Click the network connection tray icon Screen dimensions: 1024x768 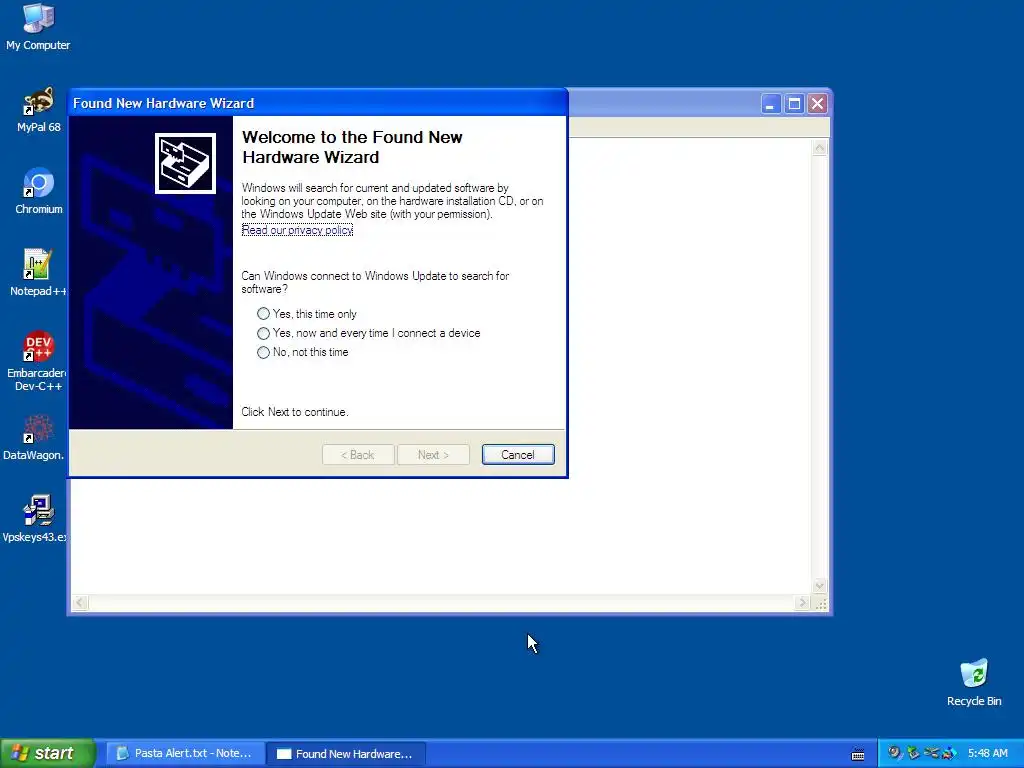[x=931, y=753]
